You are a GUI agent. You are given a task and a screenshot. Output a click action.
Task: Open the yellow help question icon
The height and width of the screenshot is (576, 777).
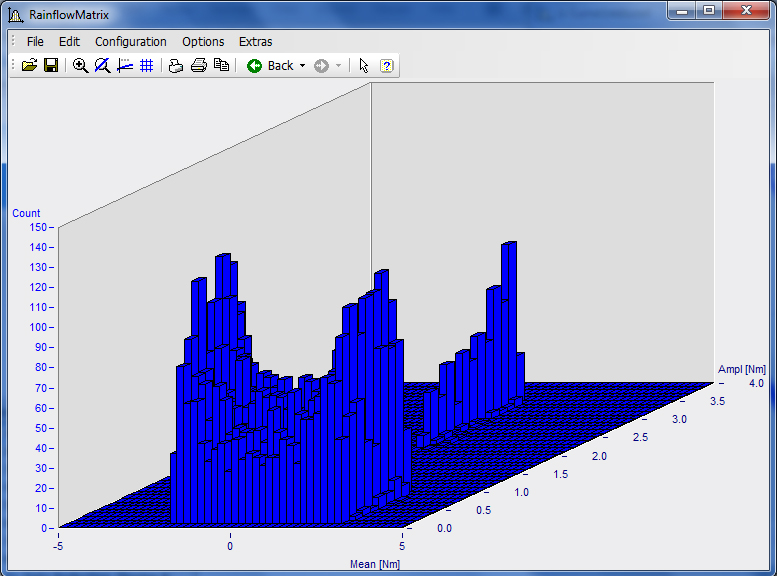coord(387,65)
